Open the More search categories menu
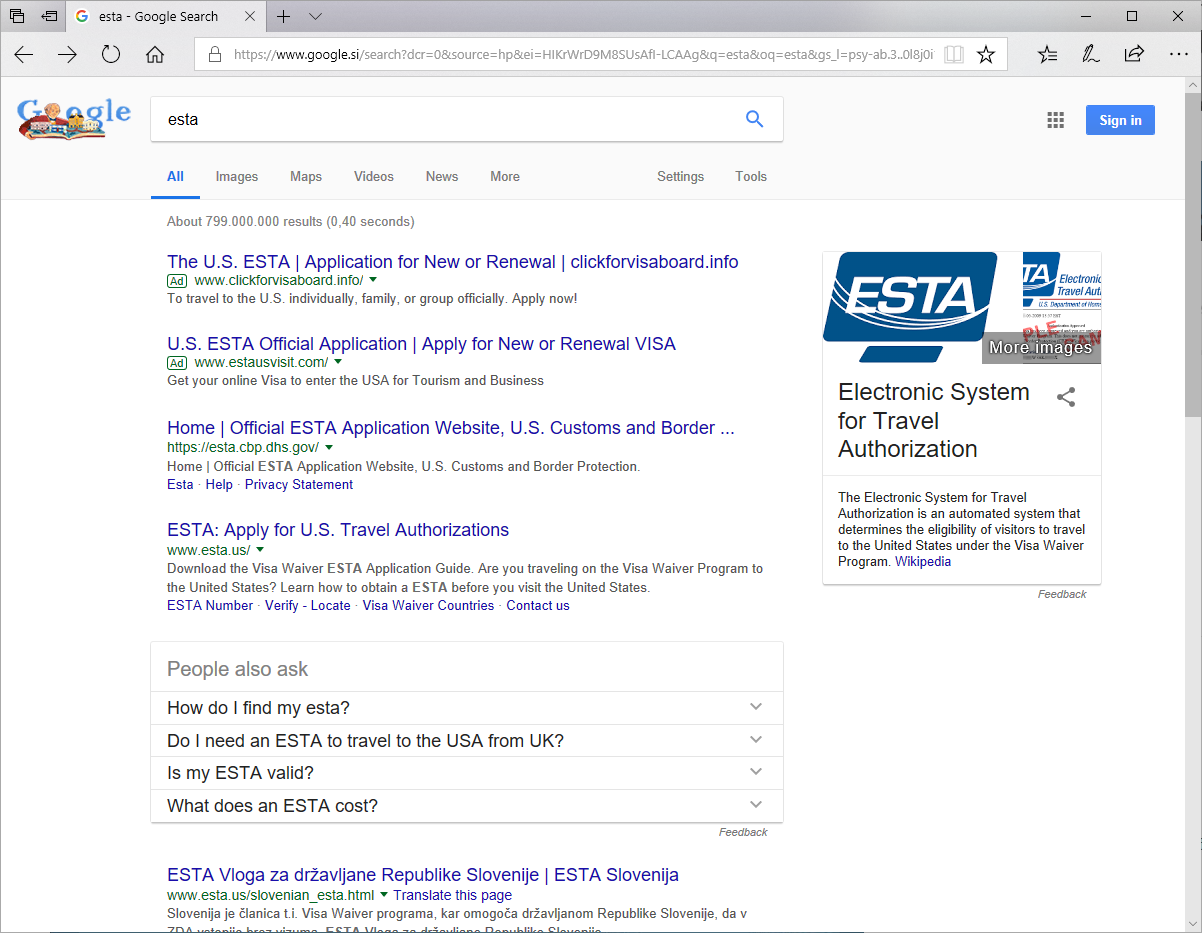The height and width of the screenshot is (933, 1202). point(505,177)
